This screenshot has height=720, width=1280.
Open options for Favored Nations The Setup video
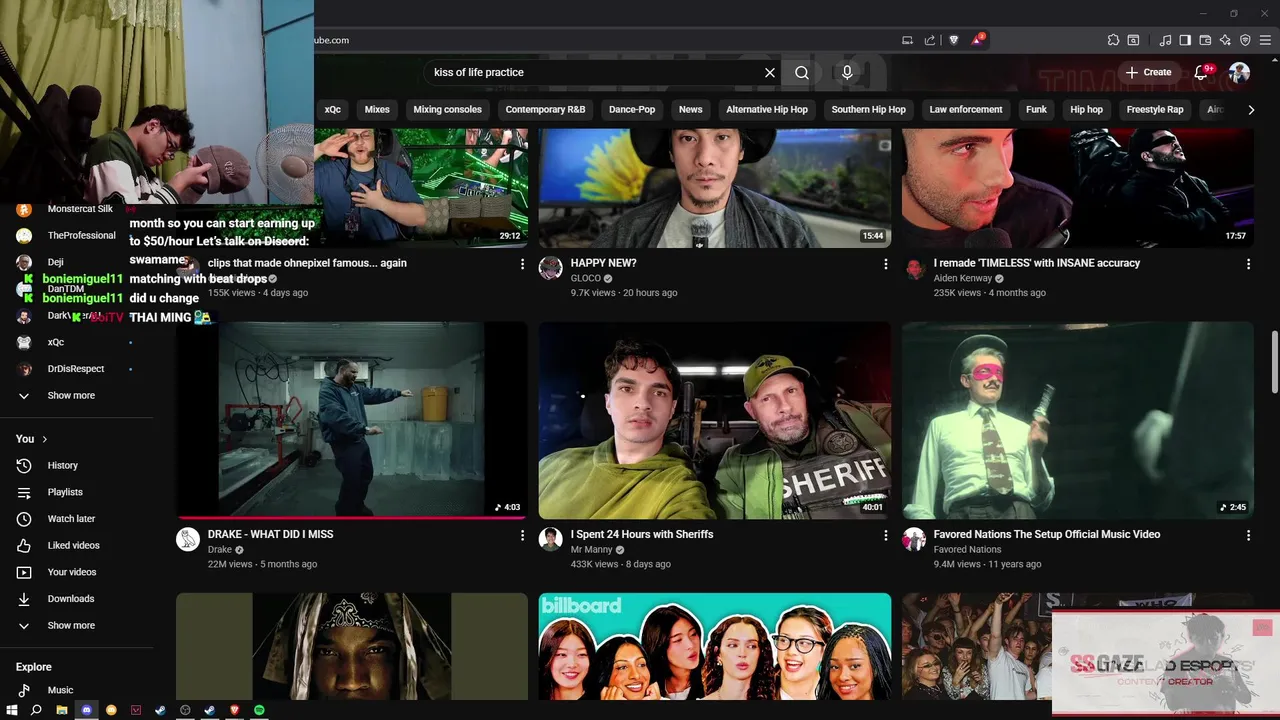pos(1248,535)
